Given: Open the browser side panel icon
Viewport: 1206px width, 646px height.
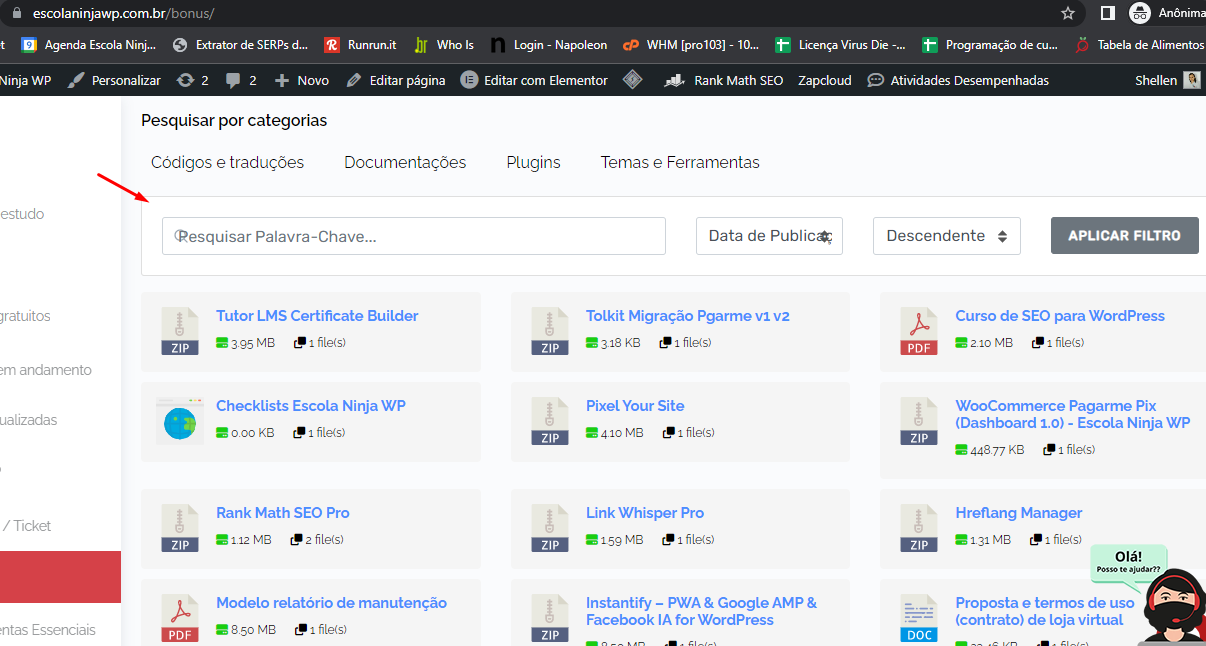Looking at the screenshot, I should coord(1108,13).
